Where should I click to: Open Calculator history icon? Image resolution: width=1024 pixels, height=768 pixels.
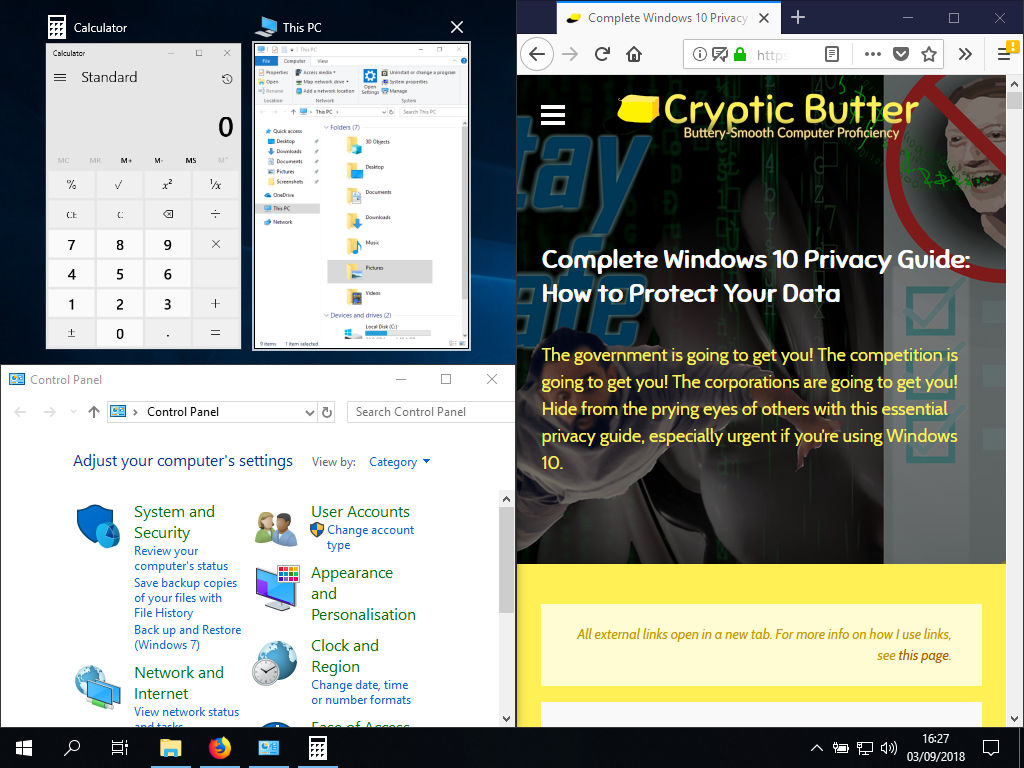pos(227,79)
